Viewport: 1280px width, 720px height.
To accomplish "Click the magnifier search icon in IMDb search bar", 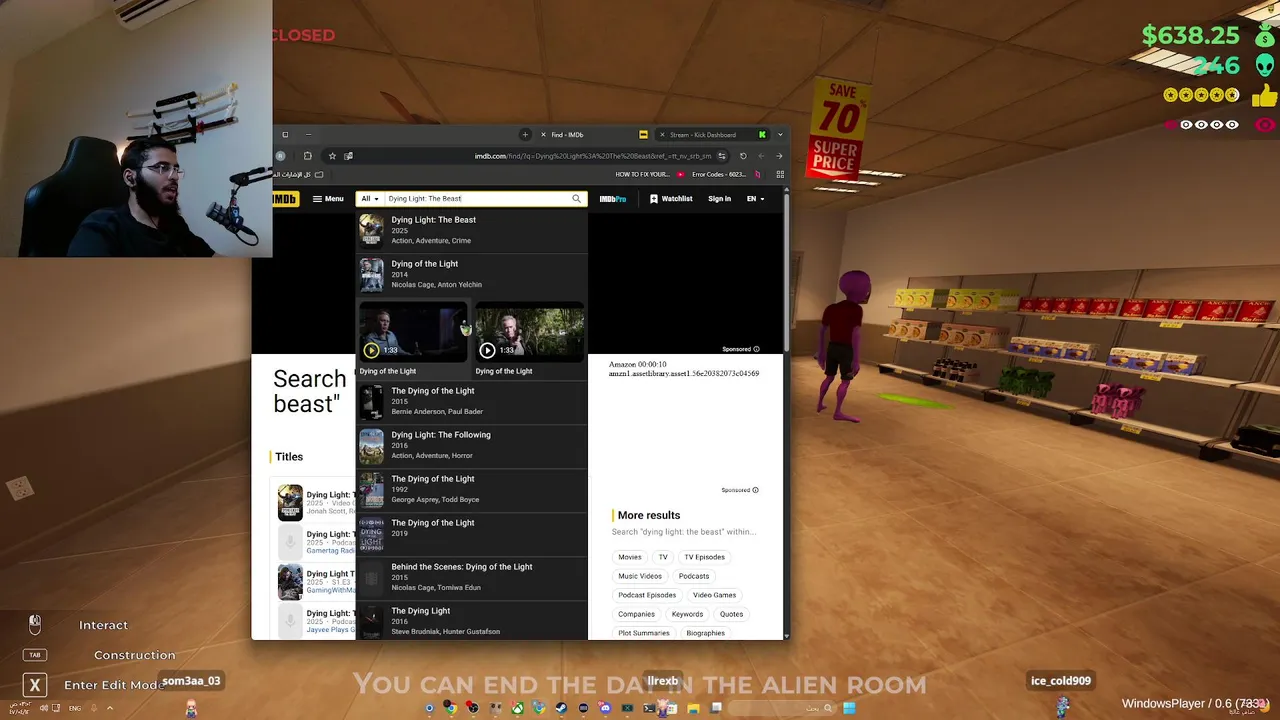I will pos(576,199).
